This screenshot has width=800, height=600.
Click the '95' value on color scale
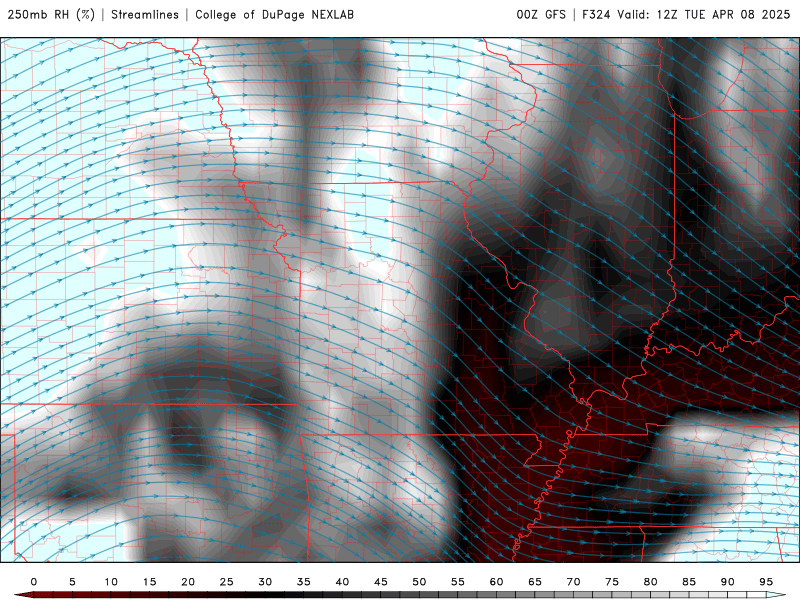[x=766, y=582]
